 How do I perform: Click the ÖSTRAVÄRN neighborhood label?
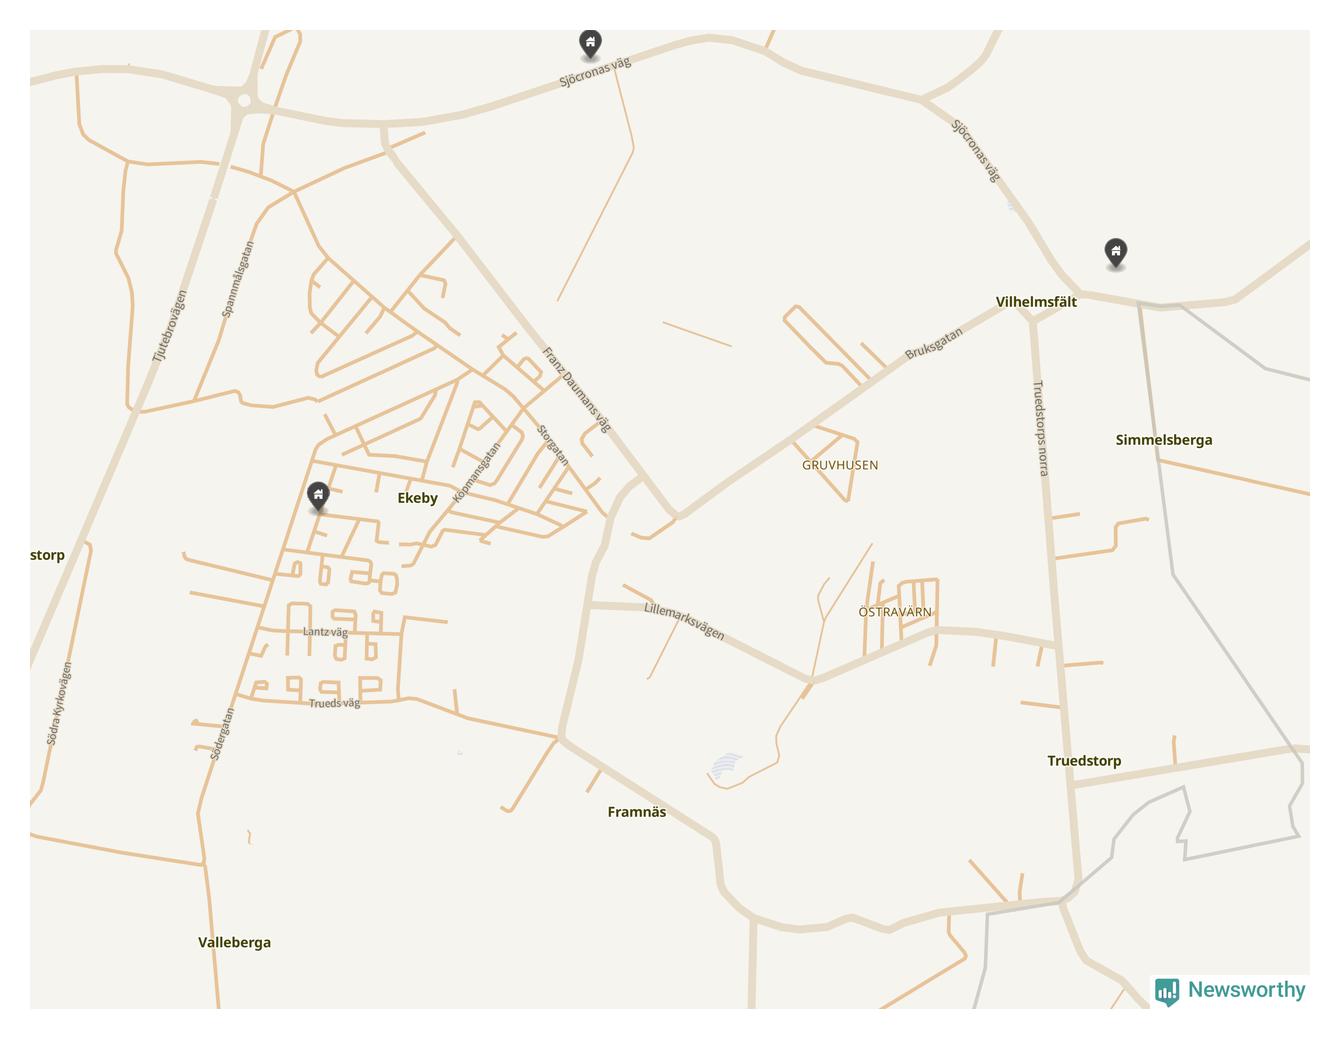(x=895, y=612)
